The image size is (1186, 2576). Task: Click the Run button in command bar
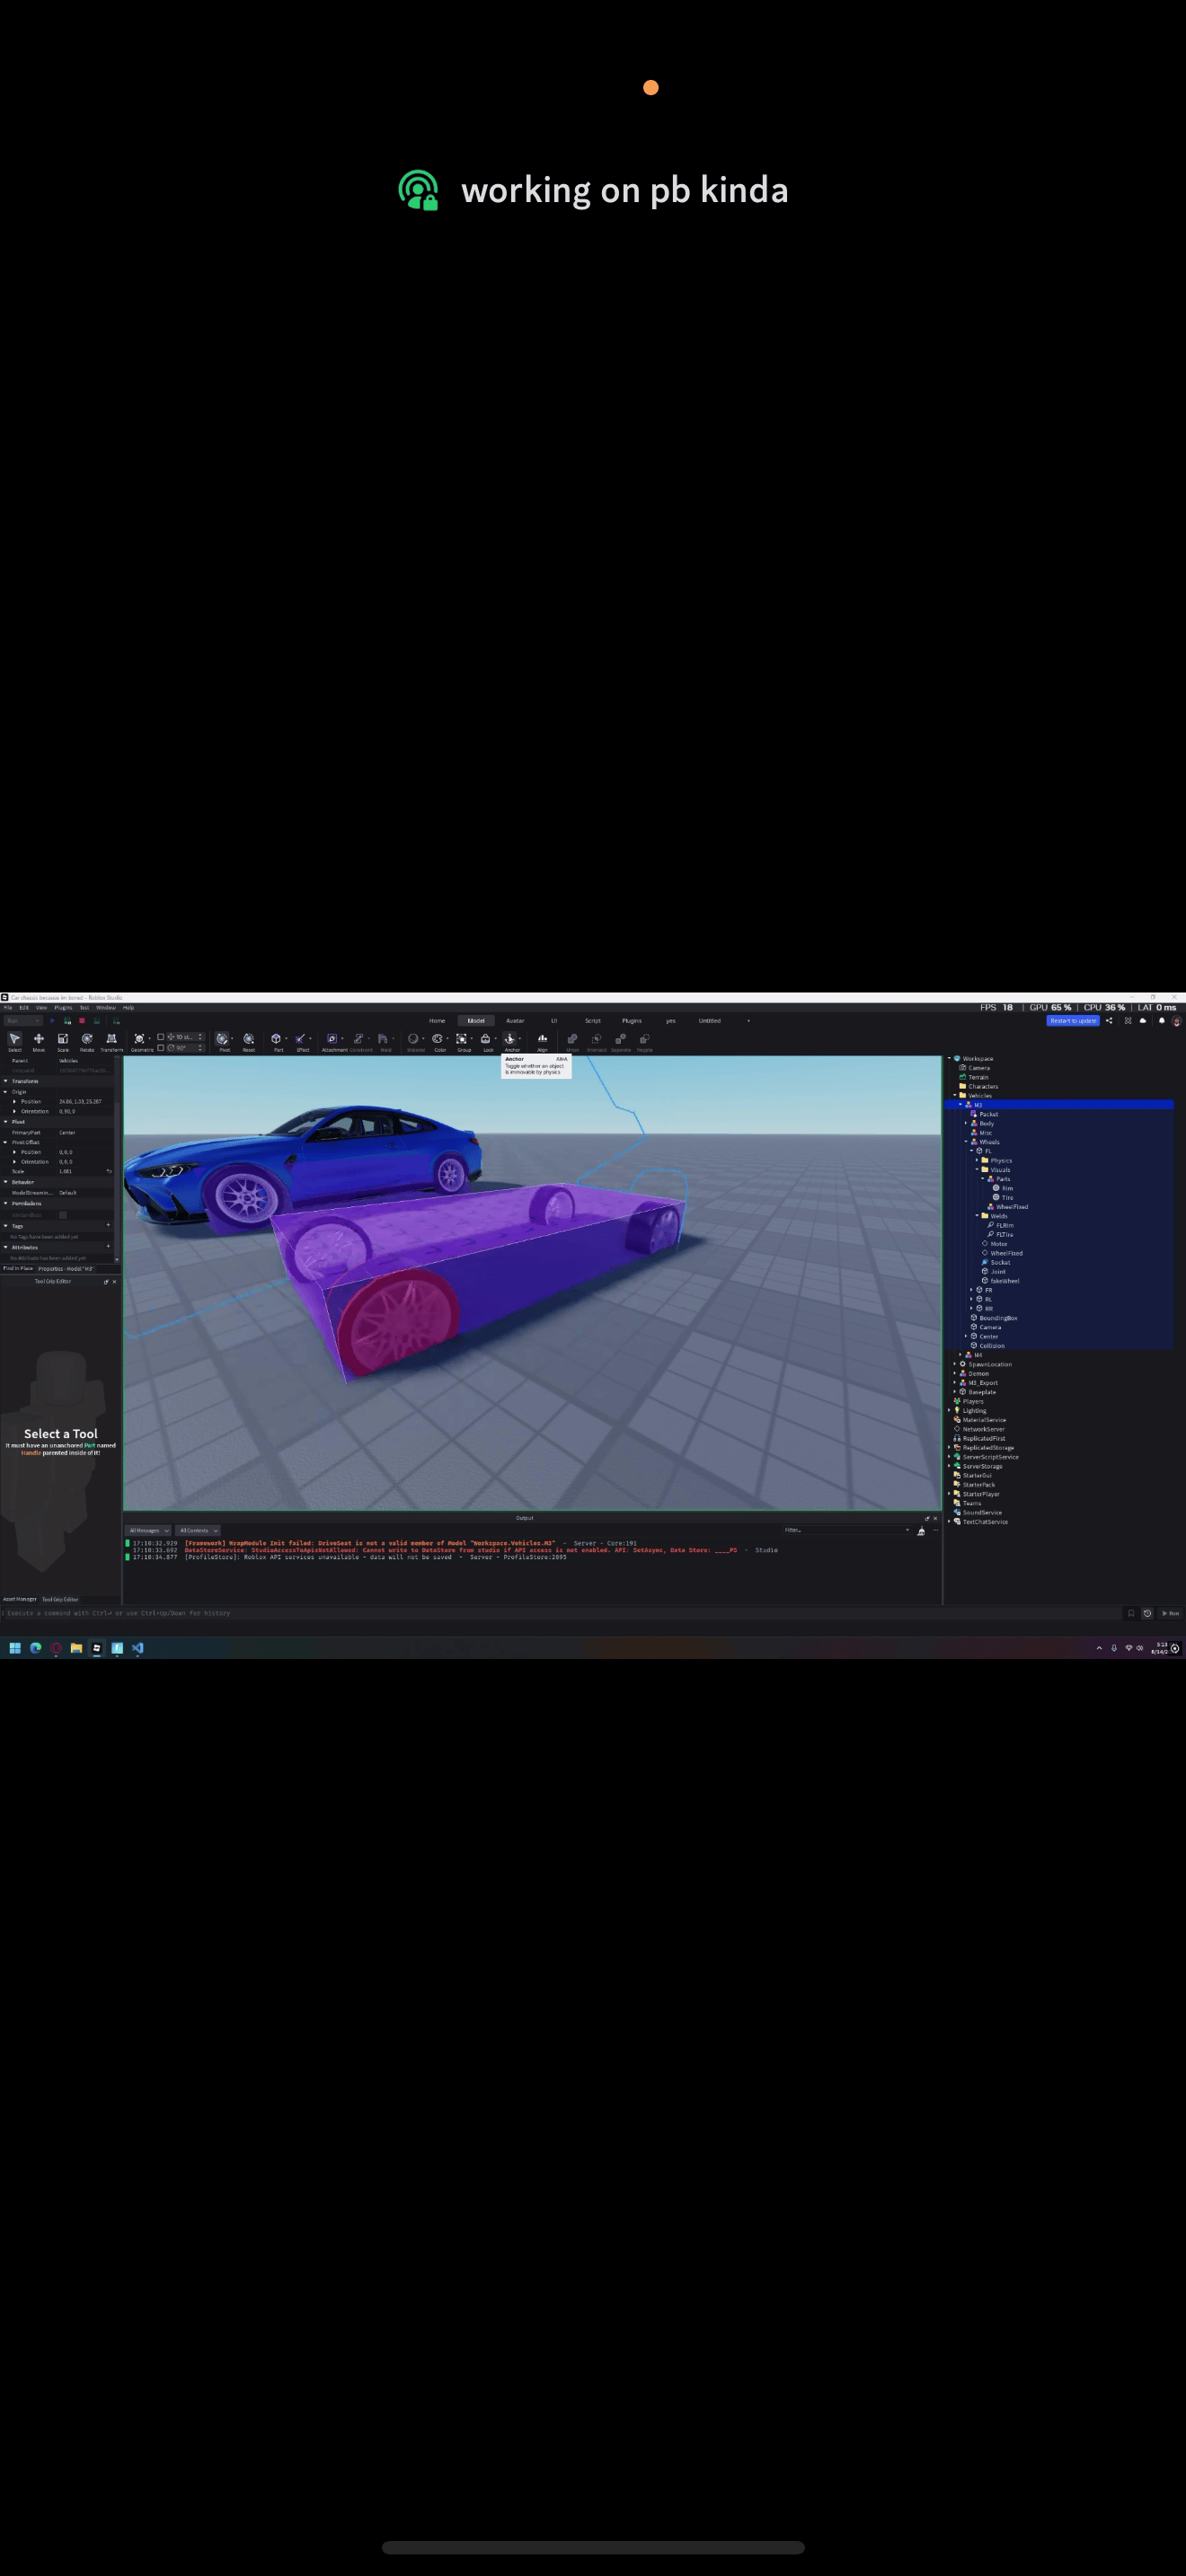pyautogui.click(x=1170, y=1614)
